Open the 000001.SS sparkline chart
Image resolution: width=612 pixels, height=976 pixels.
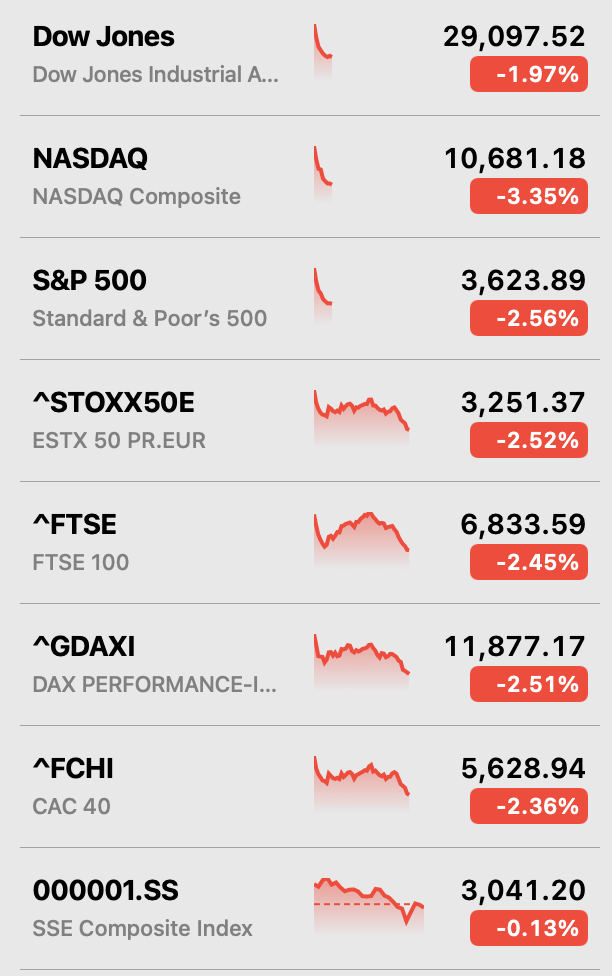coord(369,906)
